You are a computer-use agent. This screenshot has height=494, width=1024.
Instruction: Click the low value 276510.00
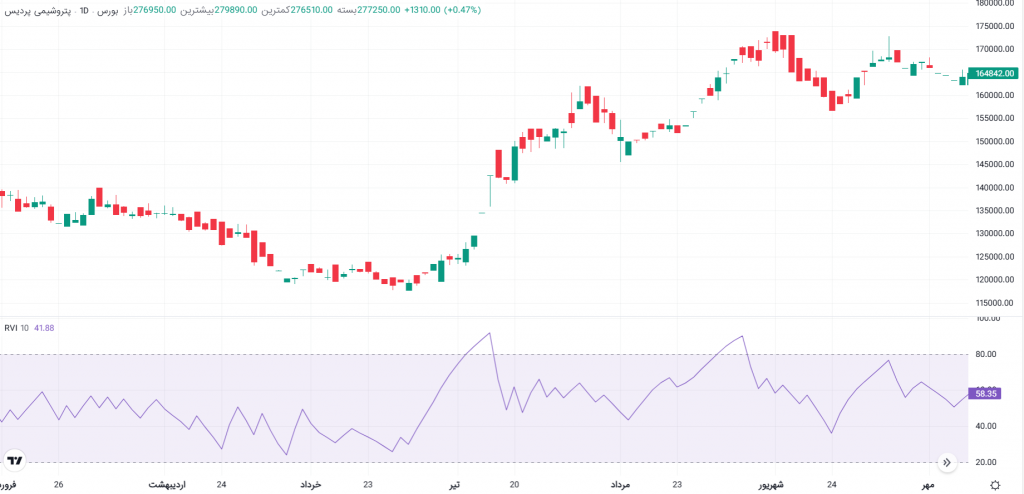[x=312, y=10]
